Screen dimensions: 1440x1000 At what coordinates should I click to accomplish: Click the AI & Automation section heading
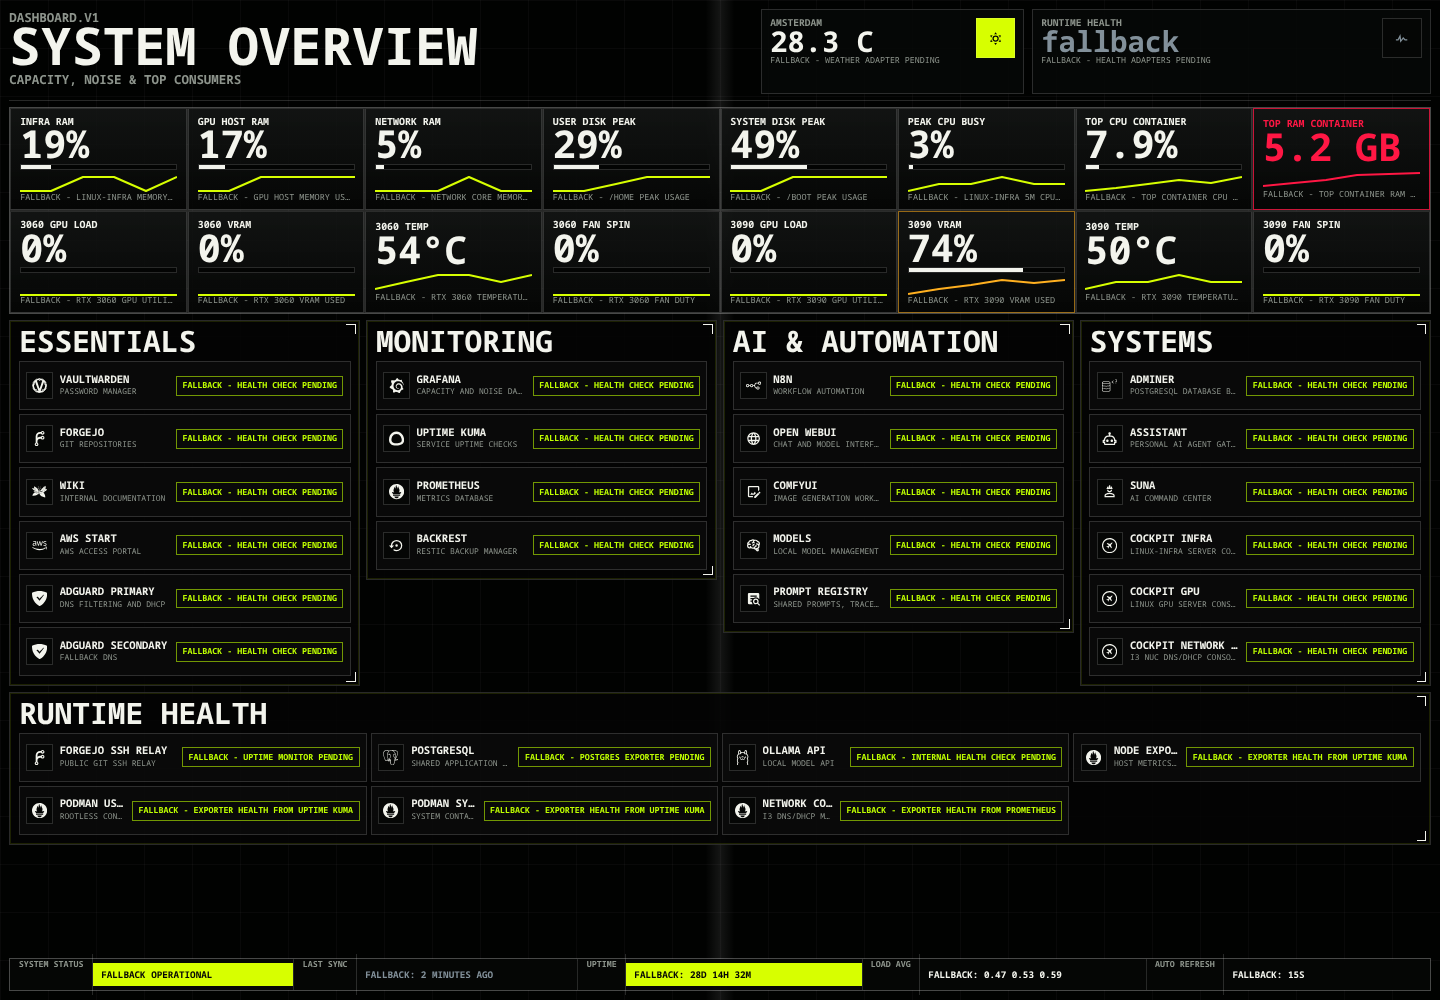865,342
